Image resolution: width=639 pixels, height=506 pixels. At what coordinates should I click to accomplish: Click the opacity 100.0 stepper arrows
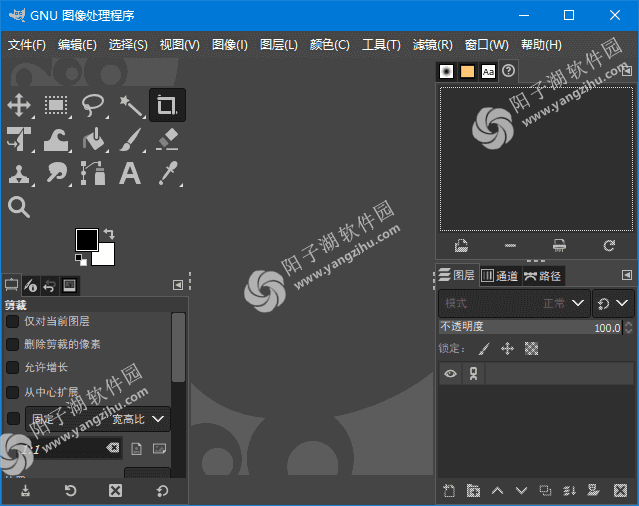pos(628,327)
